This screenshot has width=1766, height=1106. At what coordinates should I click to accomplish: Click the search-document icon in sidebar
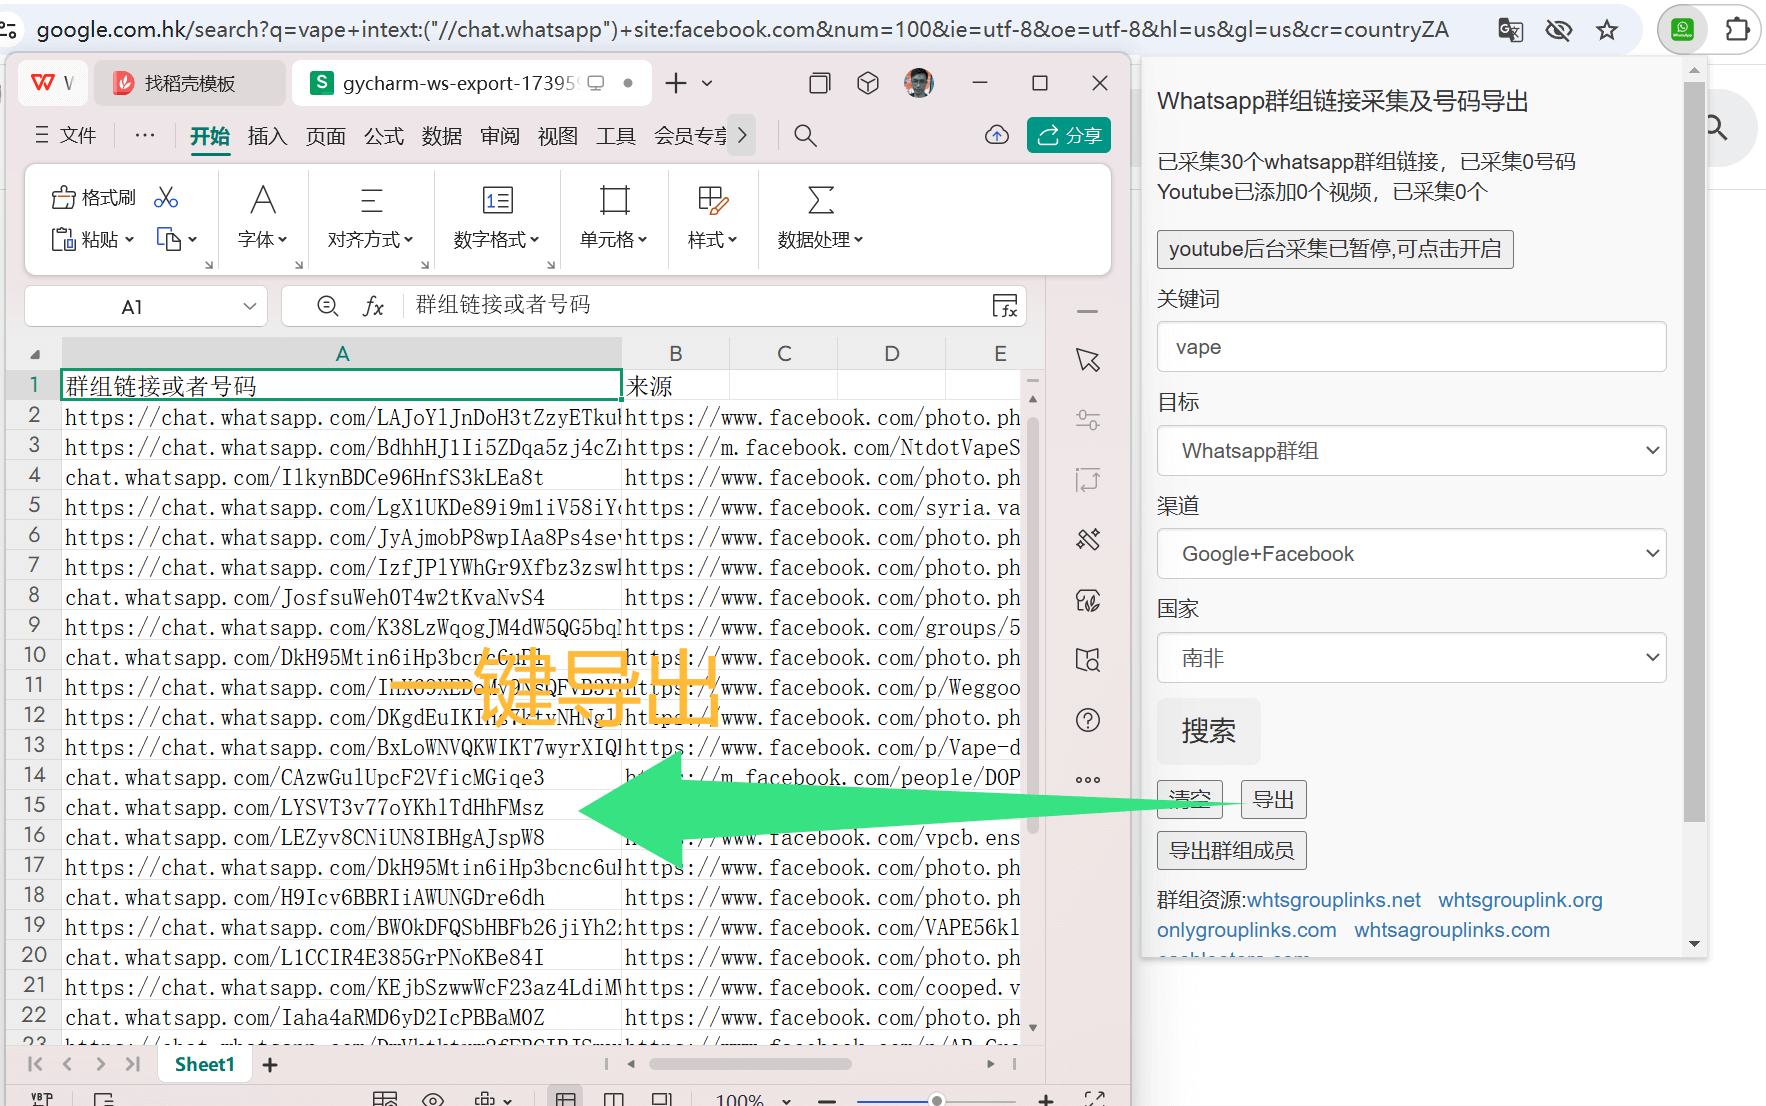point(1088,660)
